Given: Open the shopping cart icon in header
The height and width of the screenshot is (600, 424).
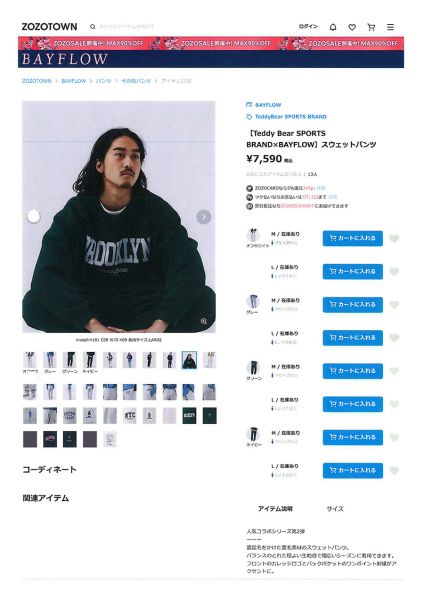Looking at the screenshot, I should point(371,27).
